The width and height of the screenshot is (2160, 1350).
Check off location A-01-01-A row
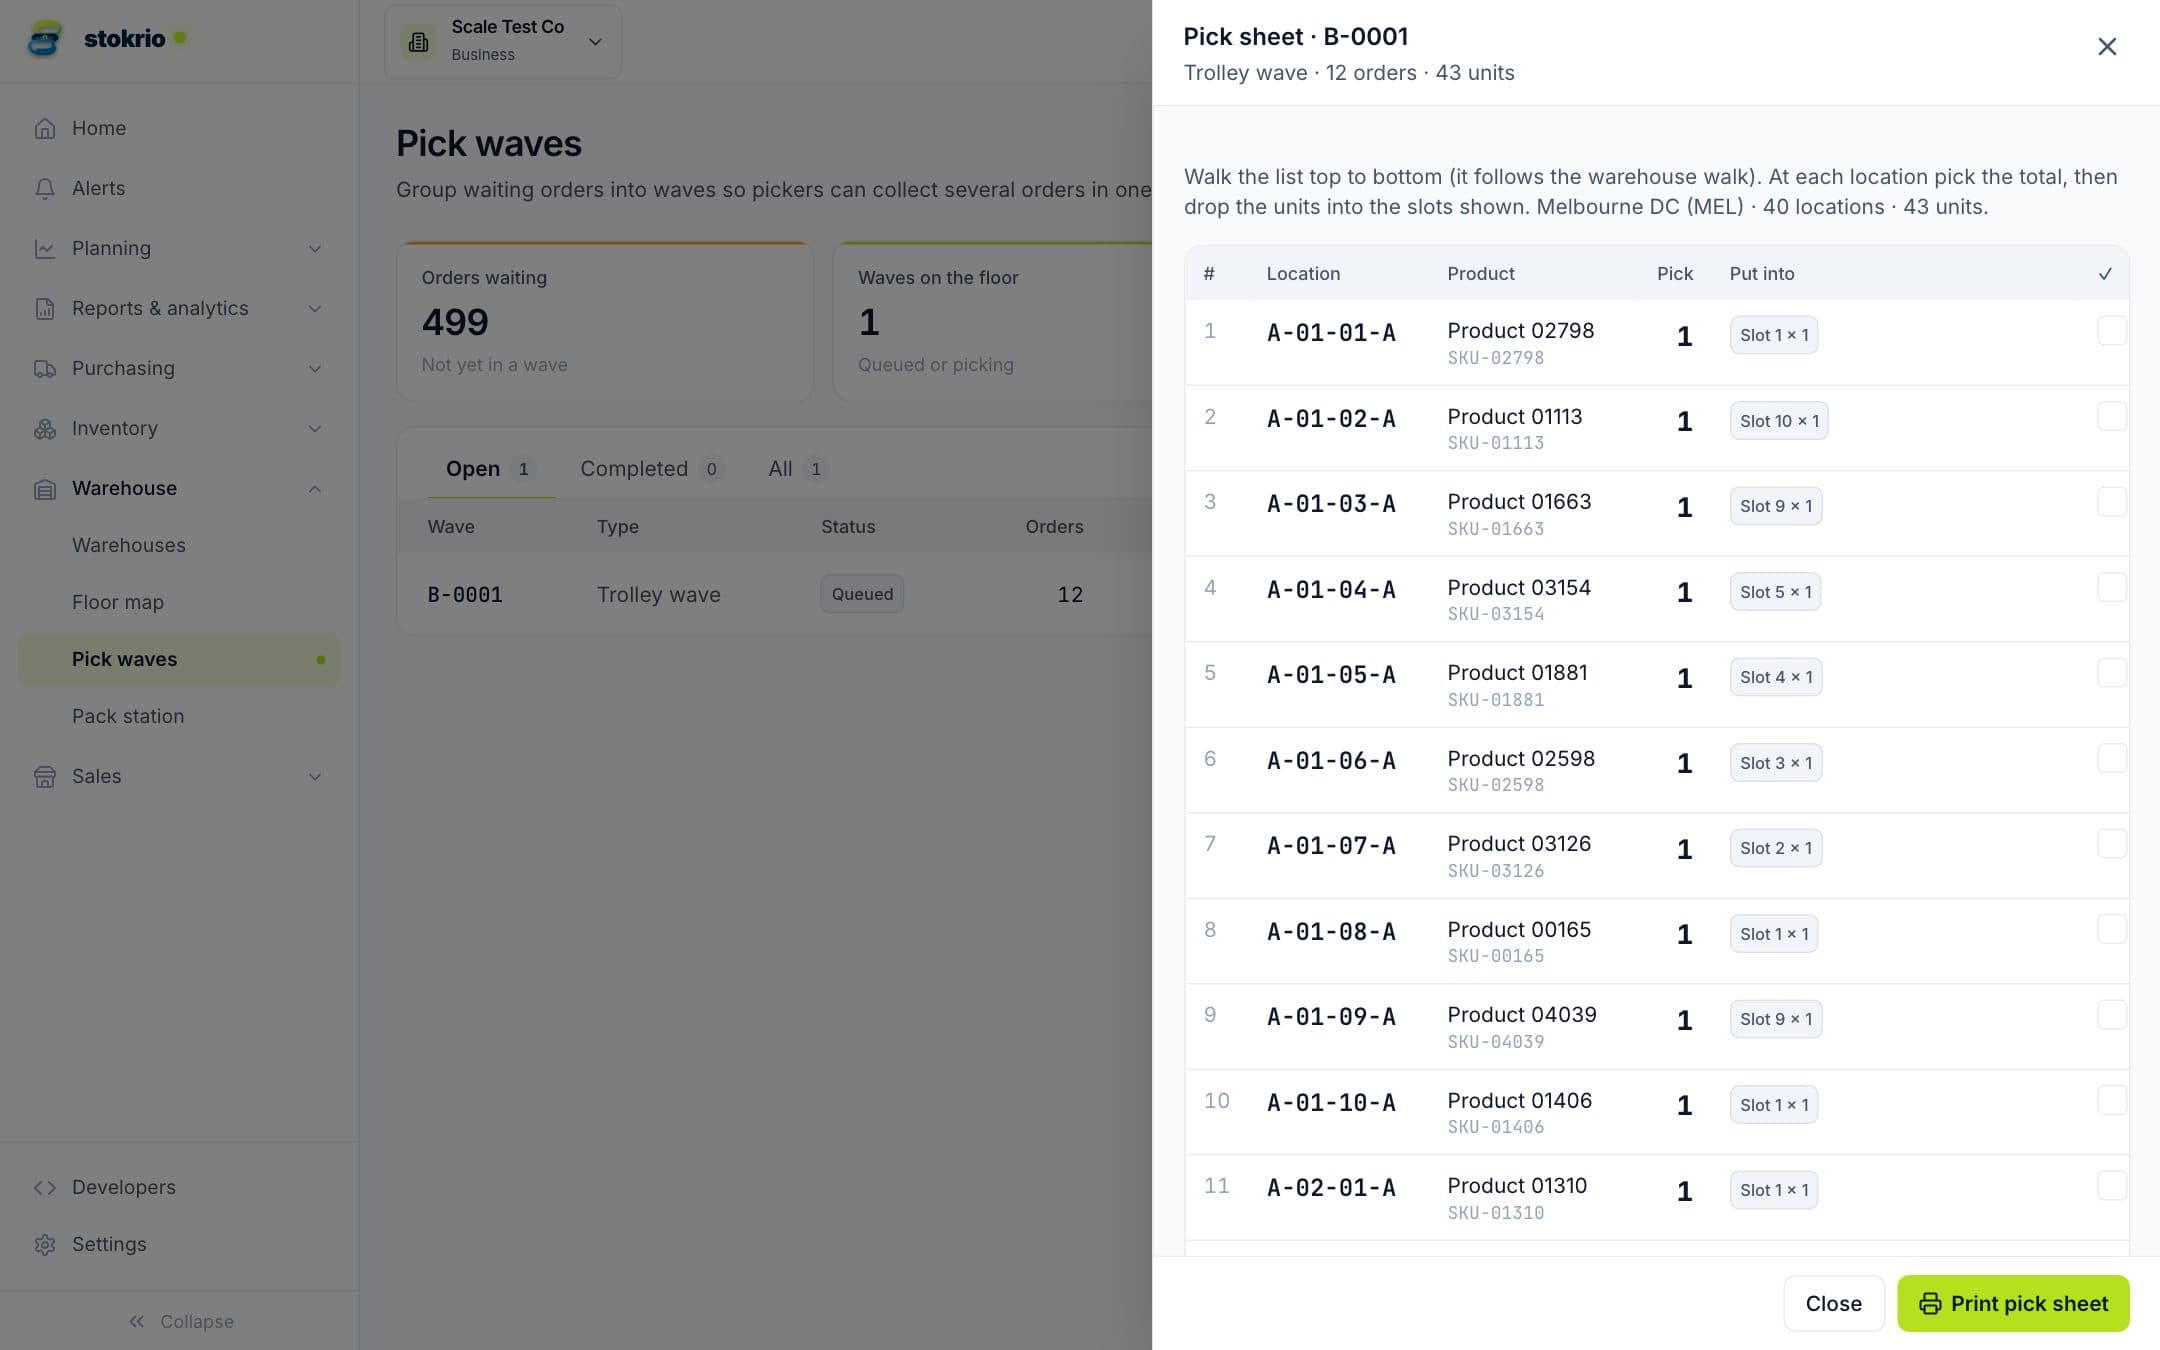(2111, 331)
